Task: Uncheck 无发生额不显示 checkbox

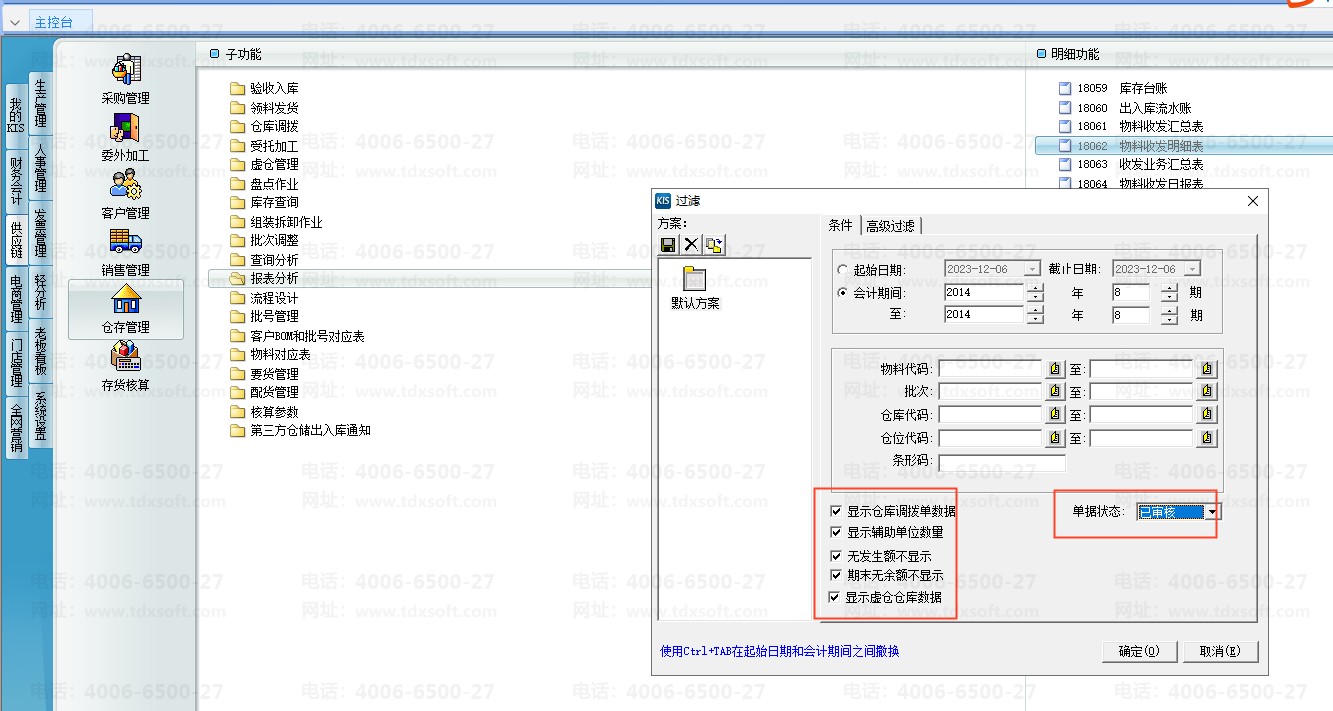Action: 836,556
